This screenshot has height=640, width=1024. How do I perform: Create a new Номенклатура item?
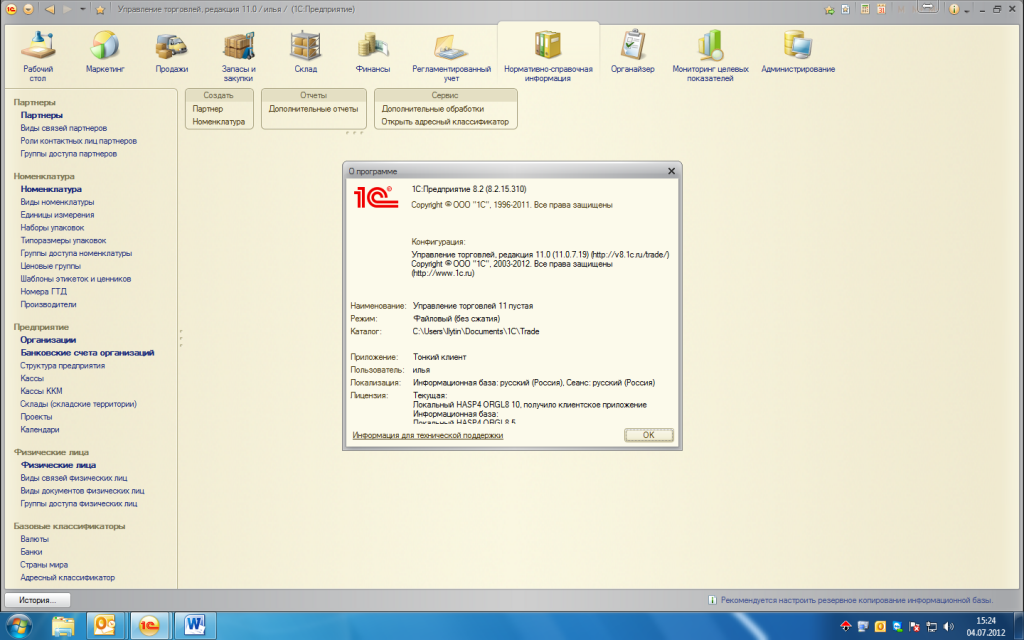click(x=219, y=122)
